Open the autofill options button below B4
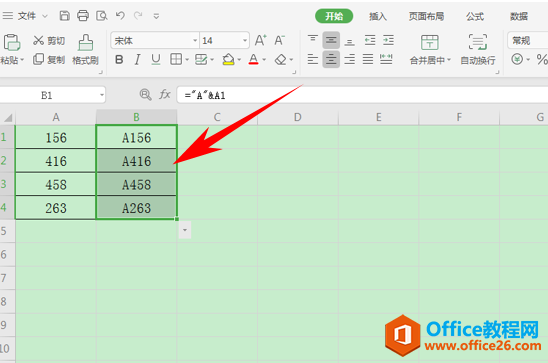The height and width of the screenshot is (363, 548). point(185,230)
